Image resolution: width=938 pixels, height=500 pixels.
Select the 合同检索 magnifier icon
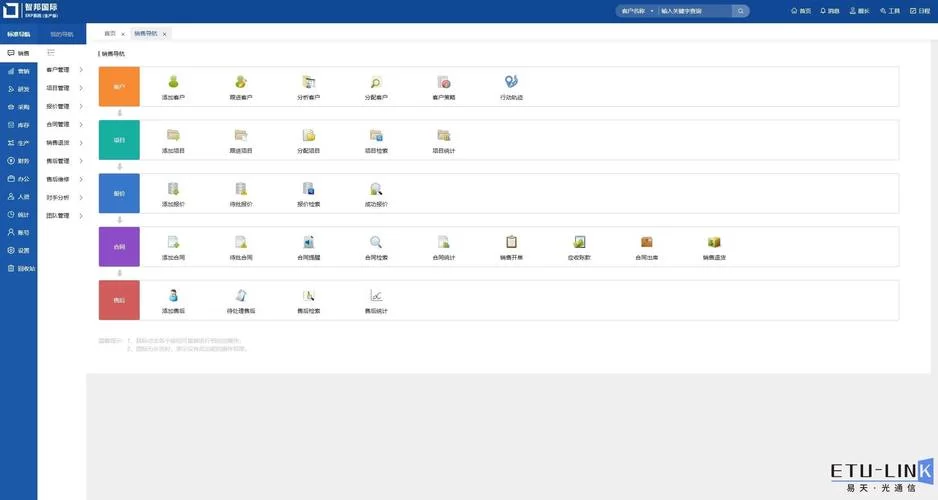376,243
